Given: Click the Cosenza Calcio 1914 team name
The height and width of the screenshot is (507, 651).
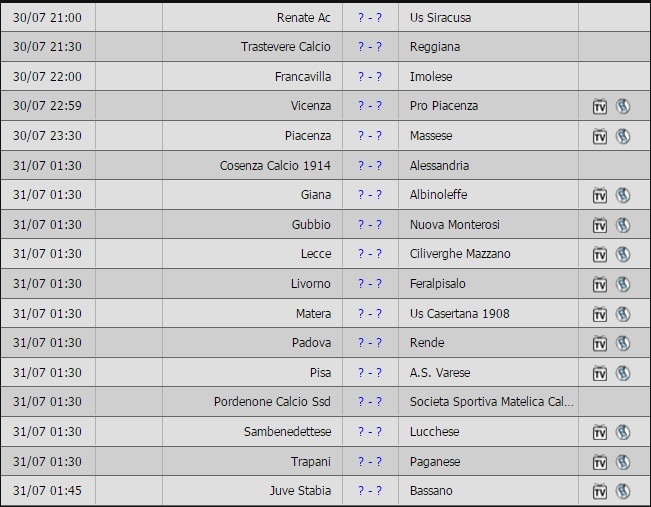Looking at the screenshot, I should pos(275,166).
